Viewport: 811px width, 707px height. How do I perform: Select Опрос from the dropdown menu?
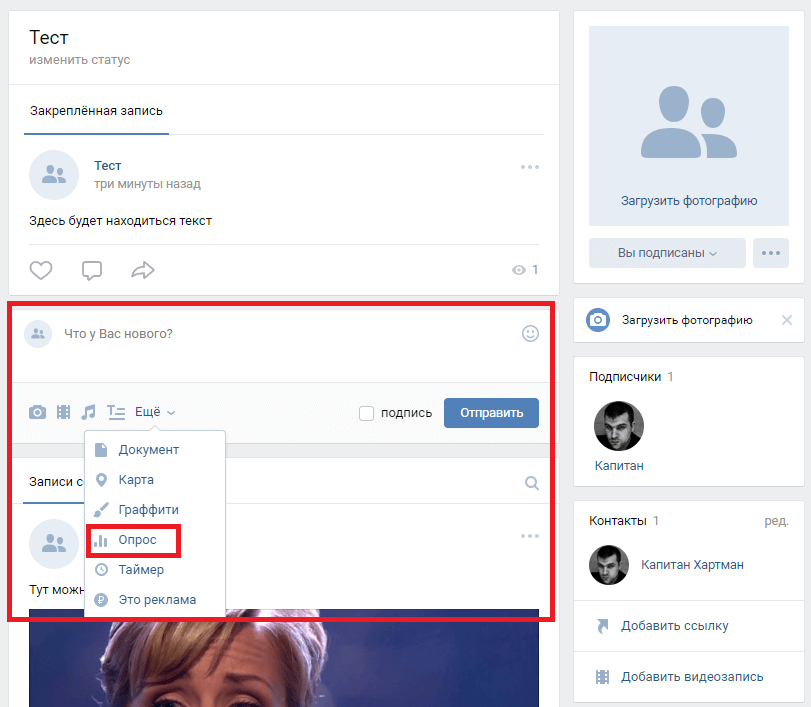tap(137, 540)
